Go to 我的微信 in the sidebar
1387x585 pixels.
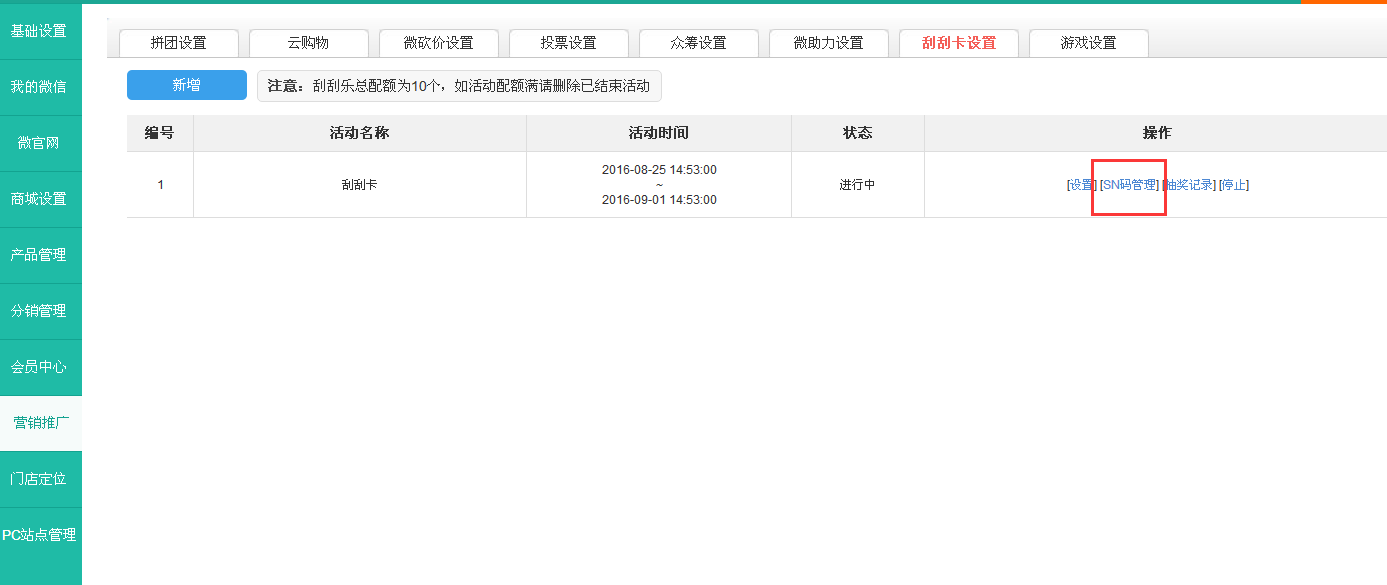(x=39, y=87)
